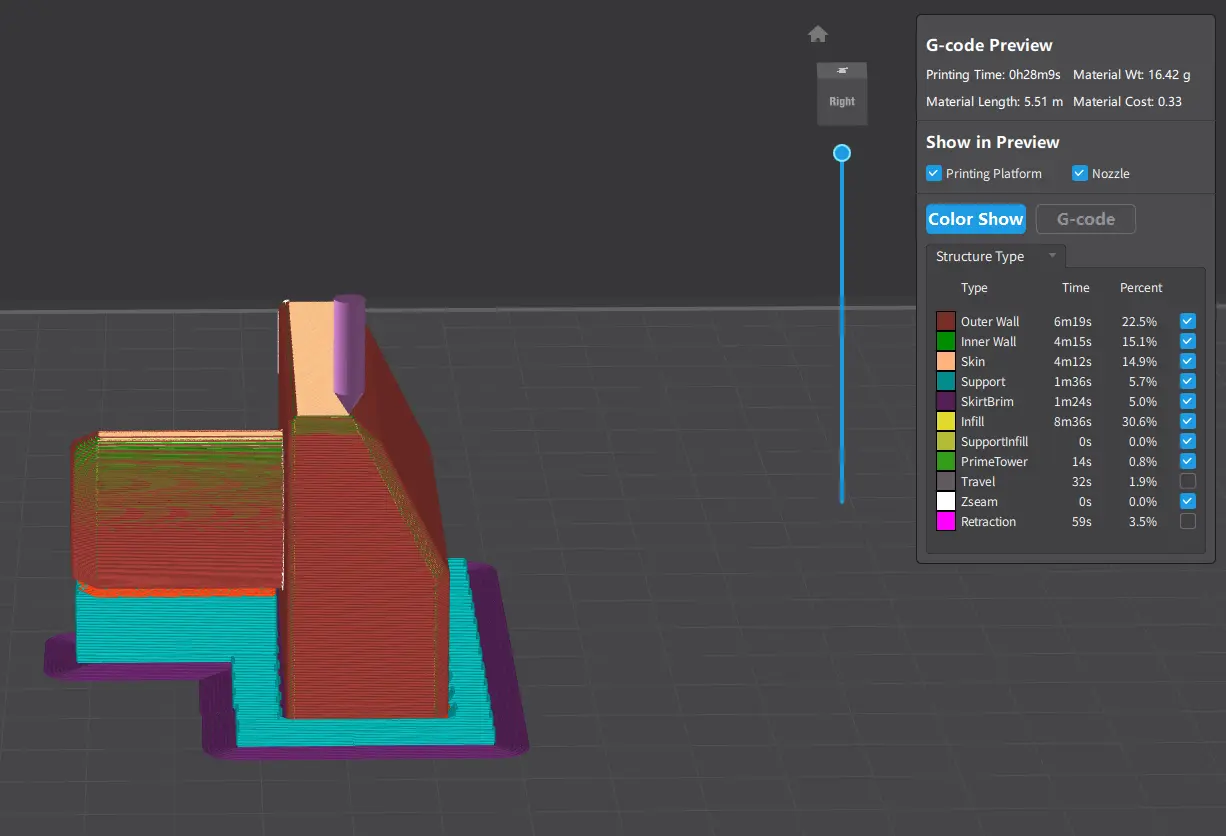Click the Skin percent 14.9%

[x=1140, y=361]
